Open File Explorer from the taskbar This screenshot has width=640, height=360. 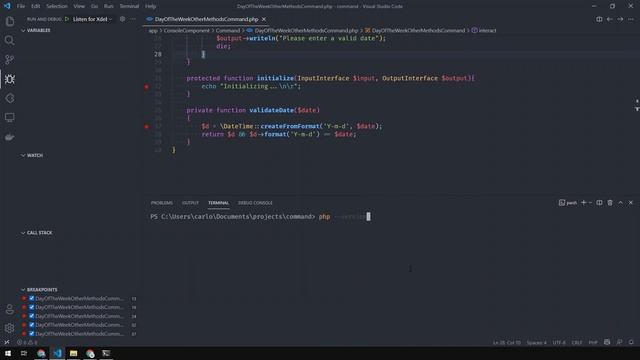tap(73, 353)
